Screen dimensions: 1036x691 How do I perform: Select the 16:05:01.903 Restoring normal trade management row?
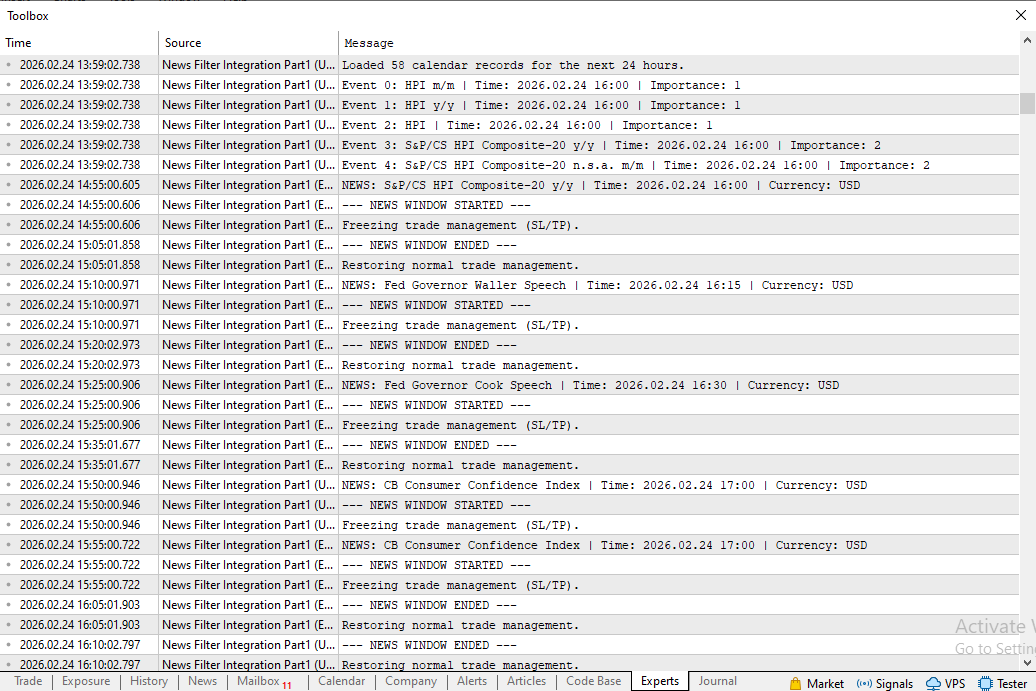pos(509,625)
